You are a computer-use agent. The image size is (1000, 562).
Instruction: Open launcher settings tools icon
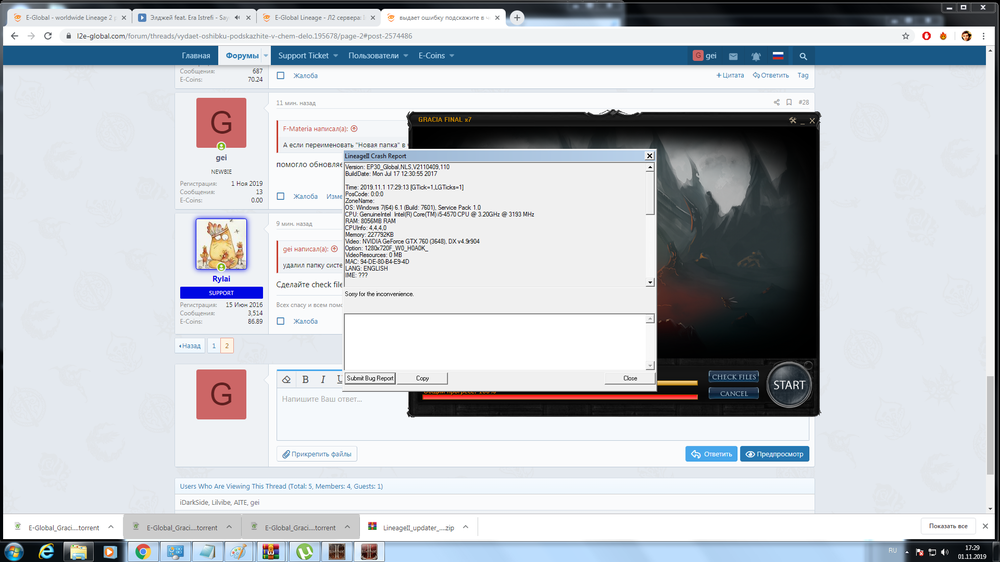click(792, 120)
